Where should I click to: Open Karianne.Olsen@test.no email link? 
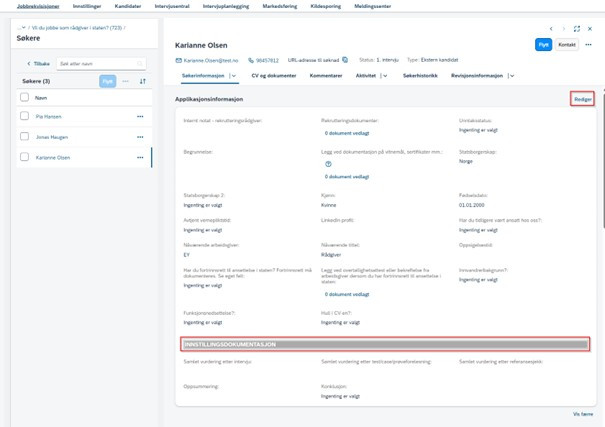[211, 60]
